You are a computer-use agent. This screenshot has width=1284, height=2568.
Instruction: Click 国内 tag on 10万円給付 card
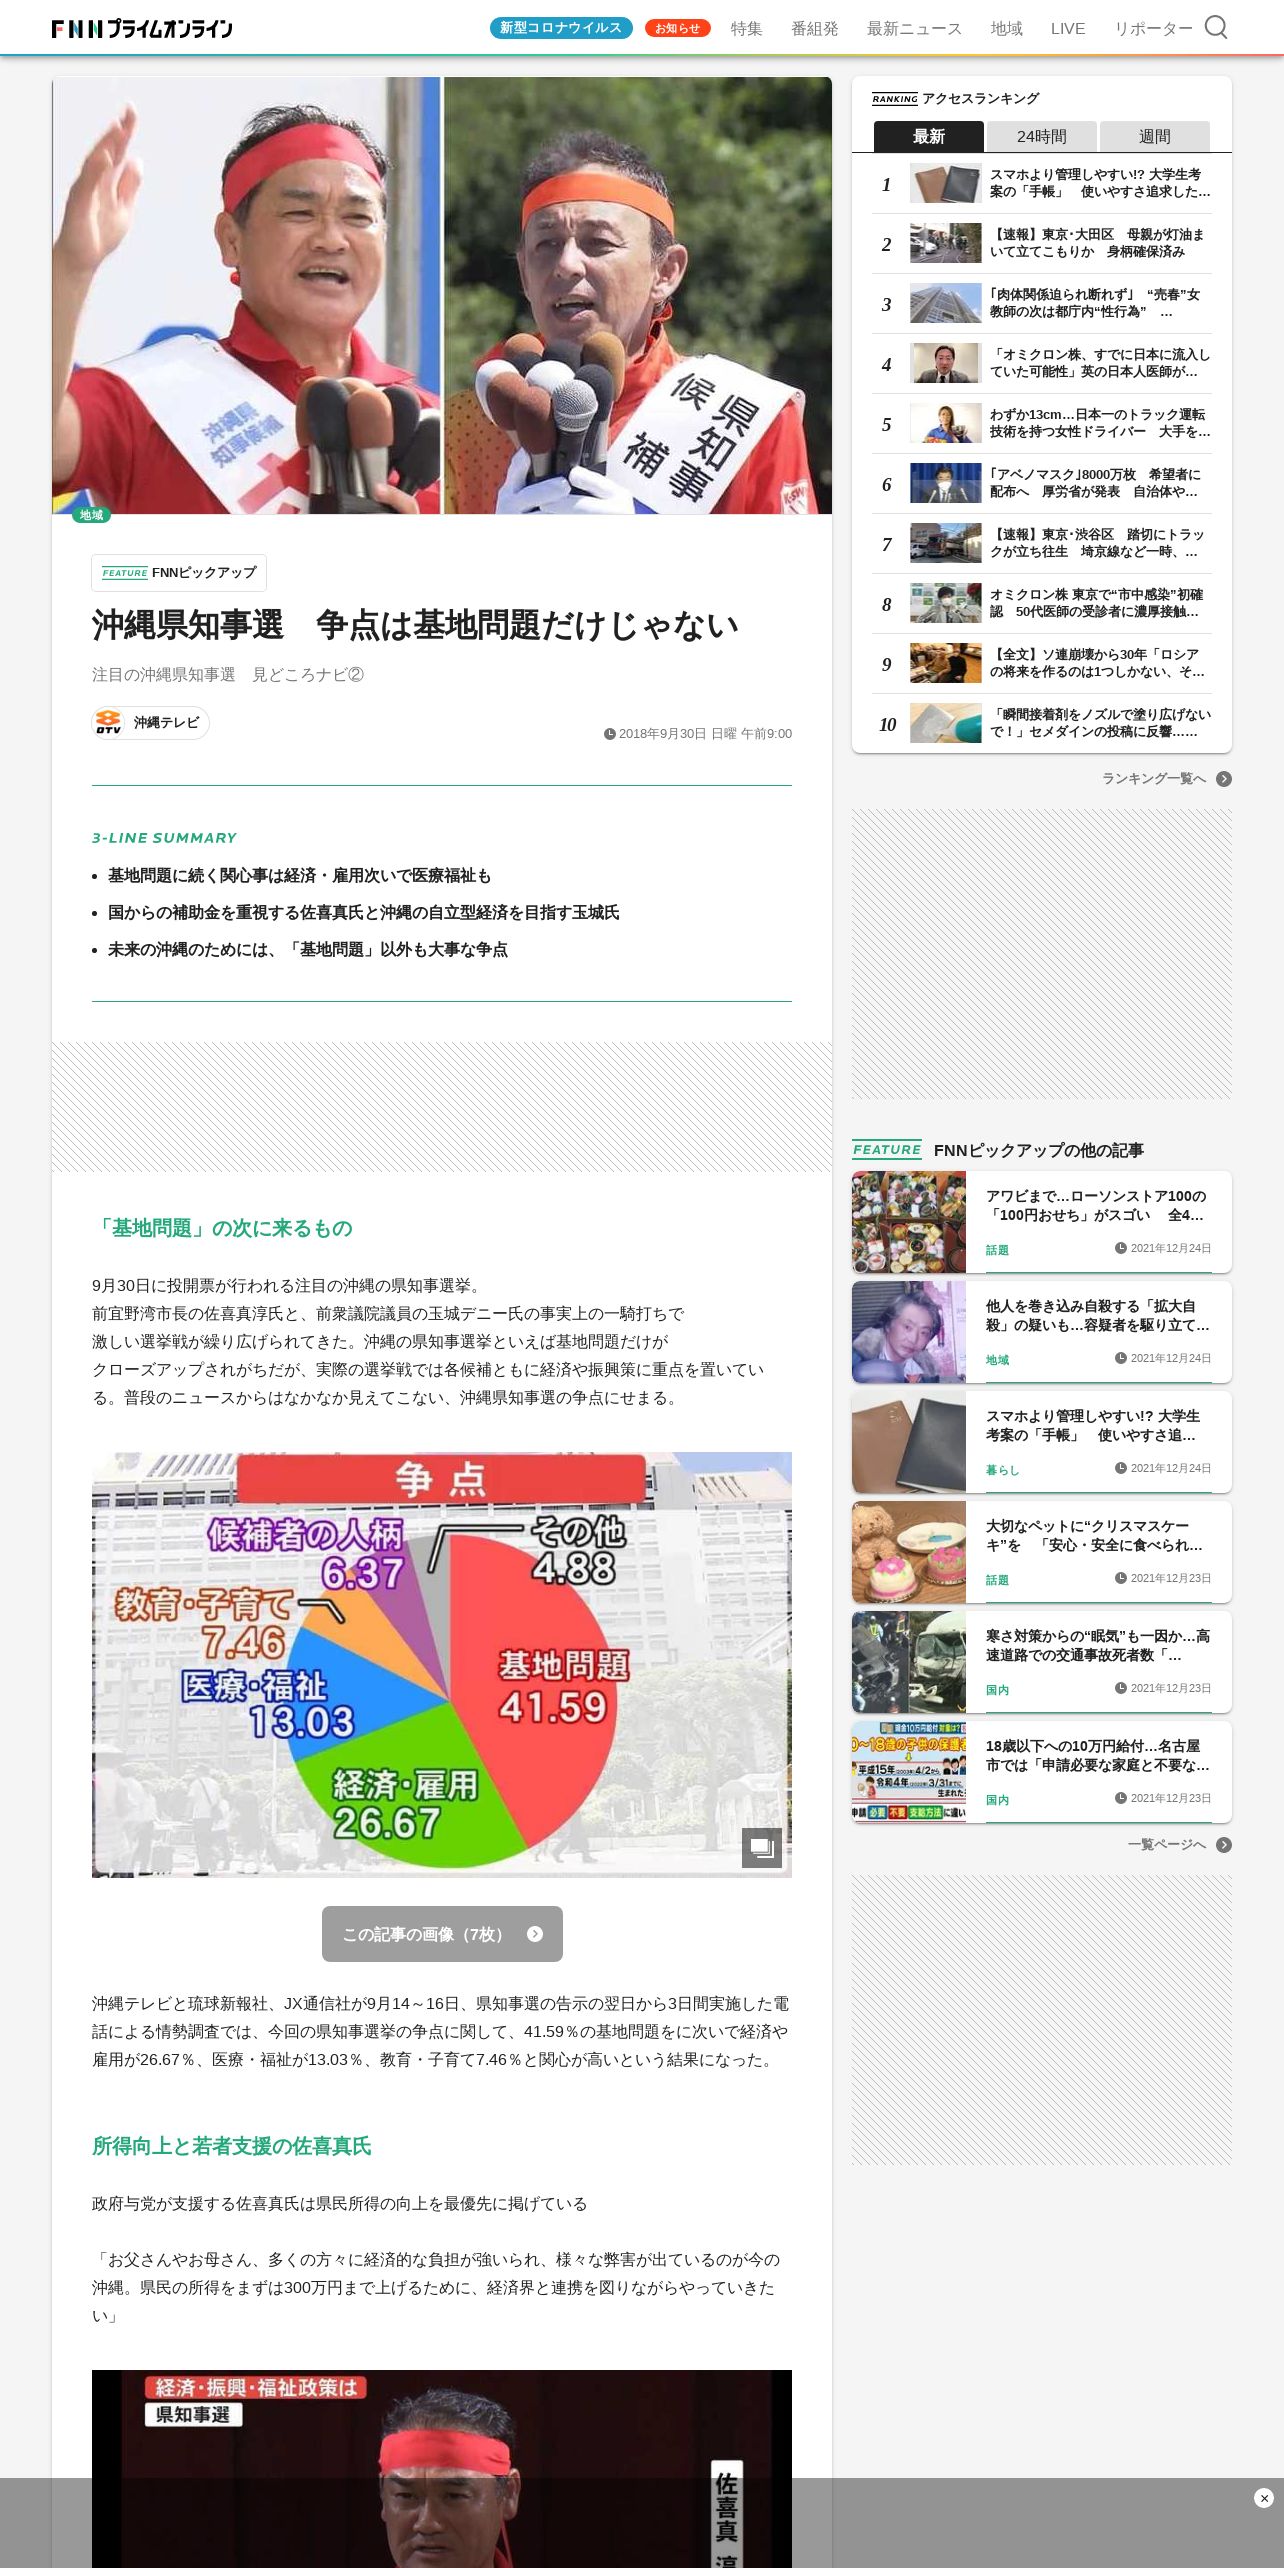[997, 1800]
